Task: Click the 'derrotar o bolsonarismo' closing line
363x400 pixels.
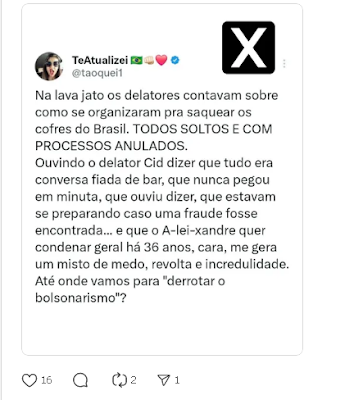Action: [x=130, y=289]
